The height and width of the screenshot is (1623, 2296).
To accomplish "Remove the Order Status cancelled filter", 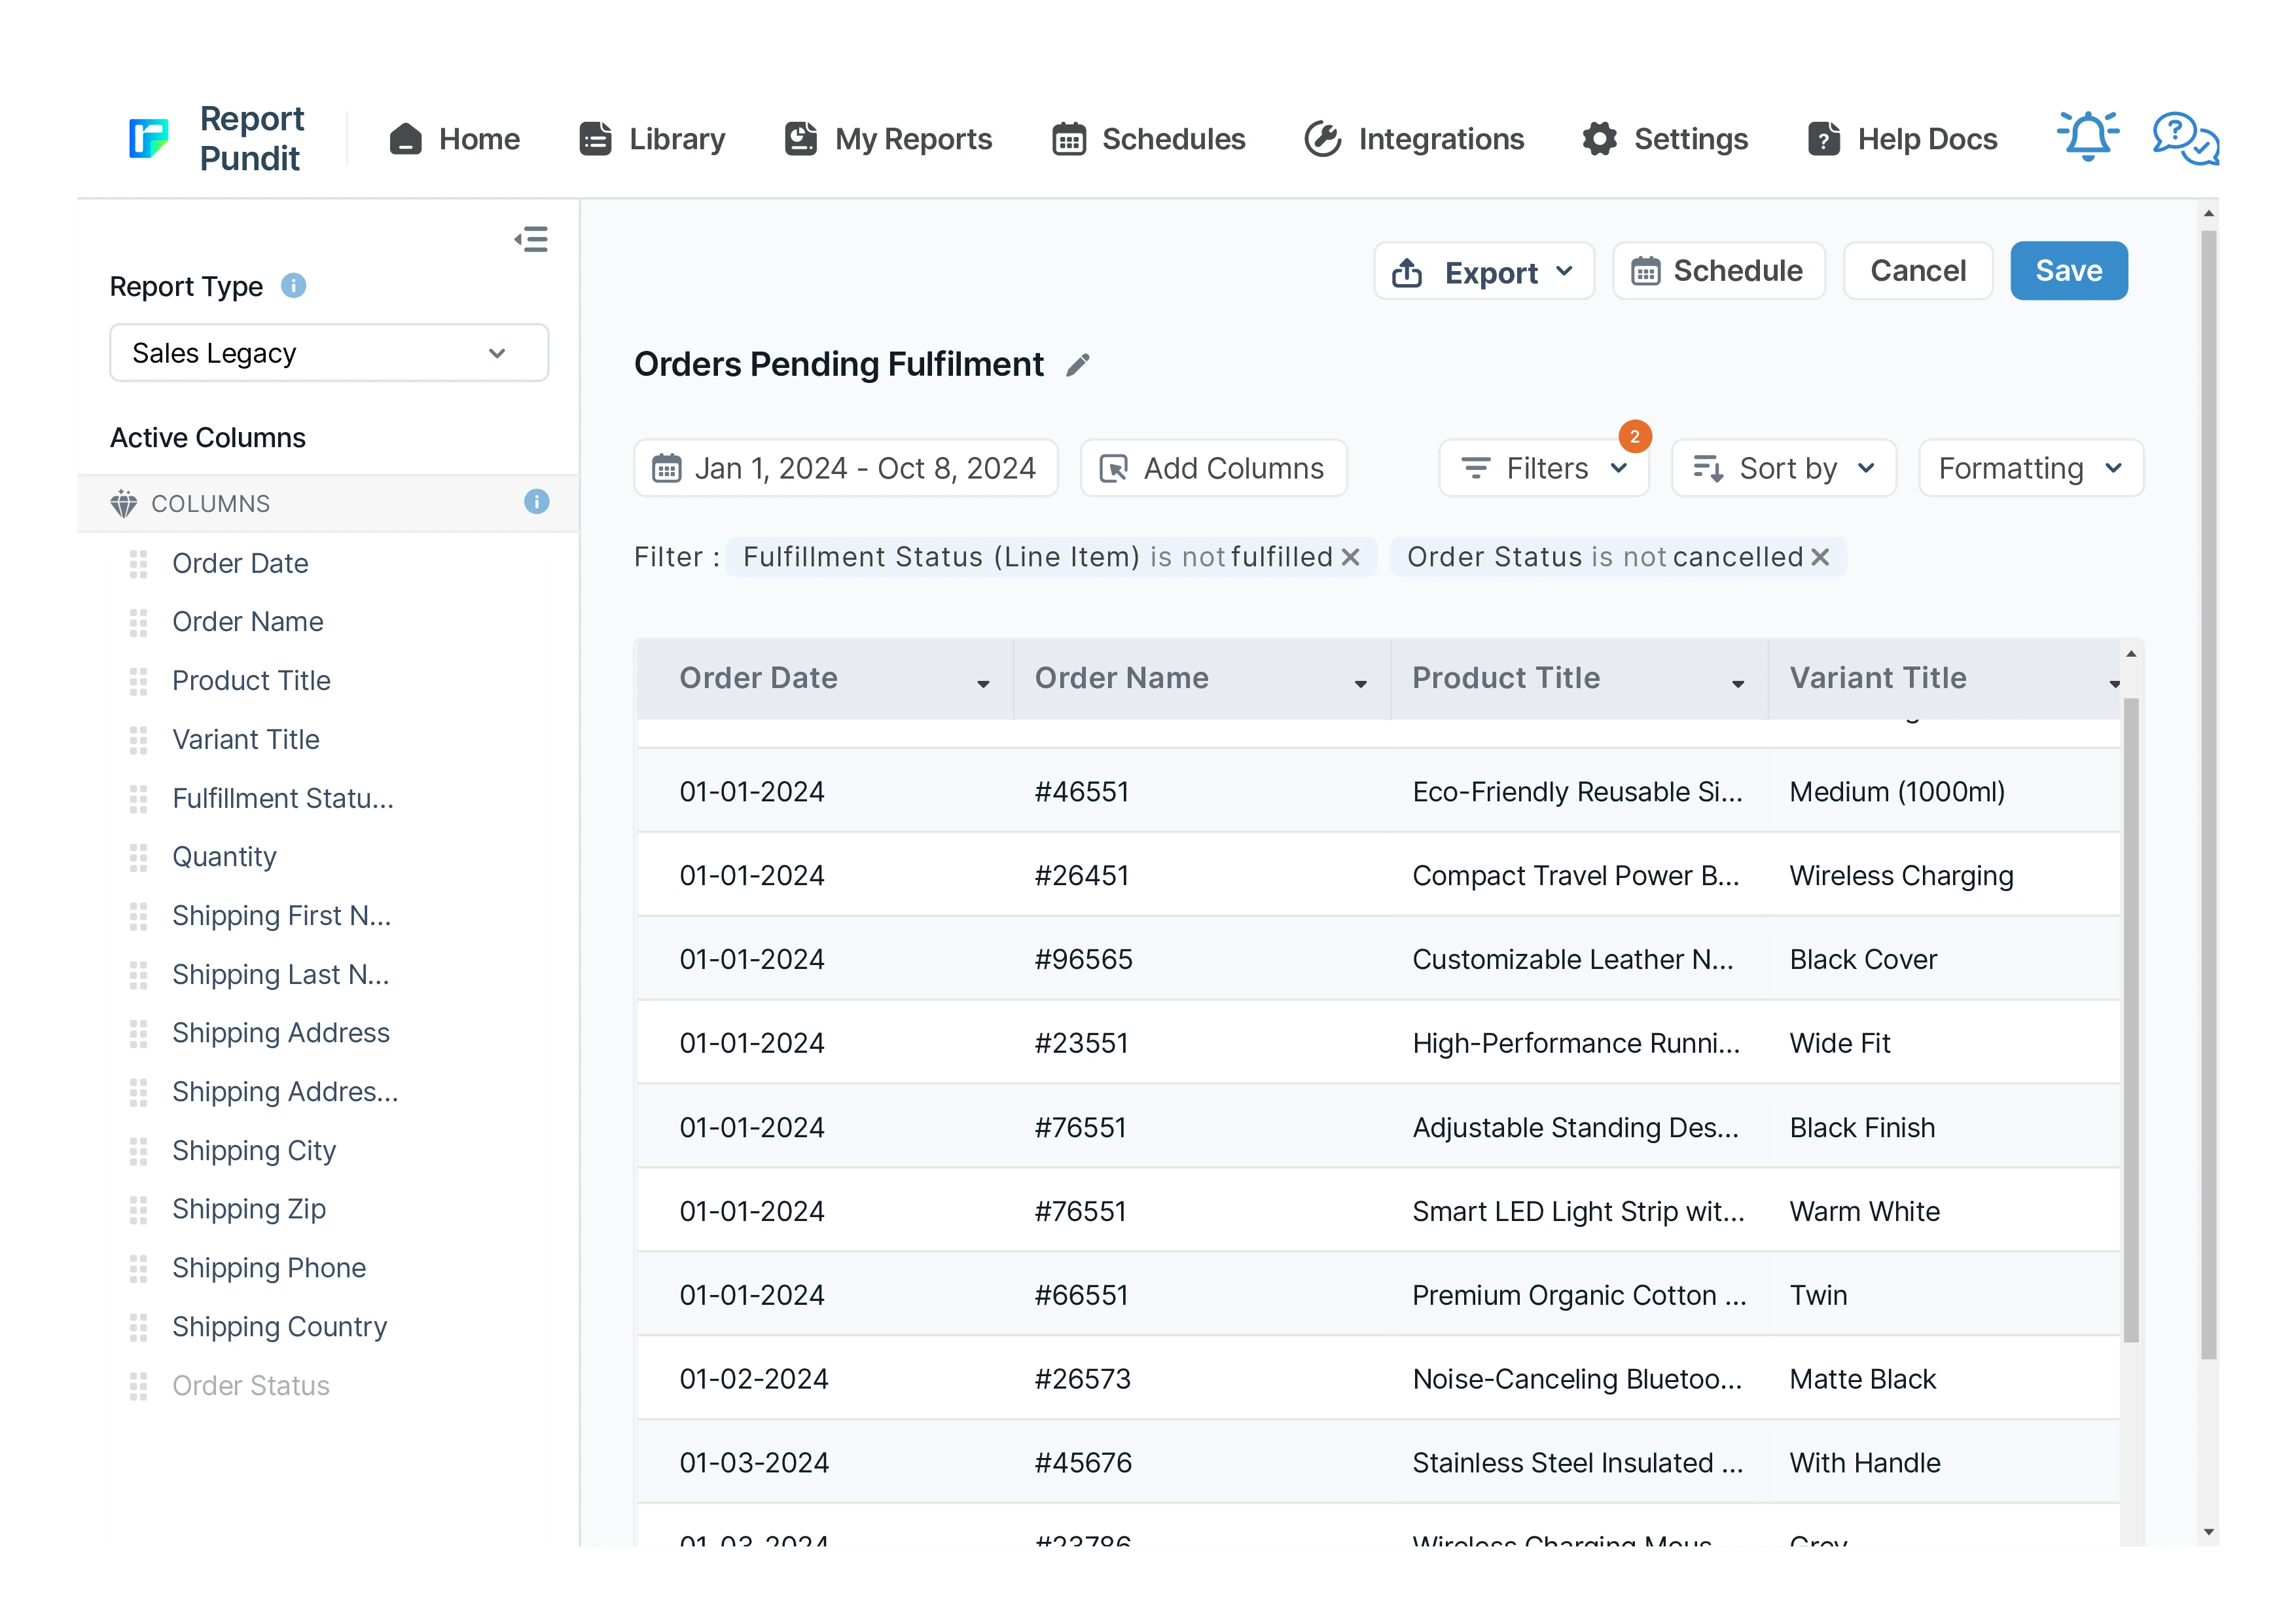I will [x=1820, y=557].
